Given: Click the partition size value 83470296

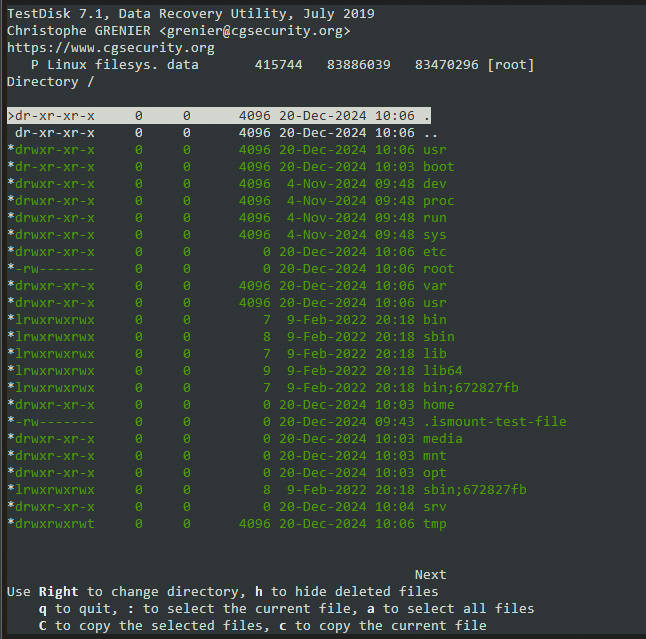Looking at the screenshot, I should point(447,65).
